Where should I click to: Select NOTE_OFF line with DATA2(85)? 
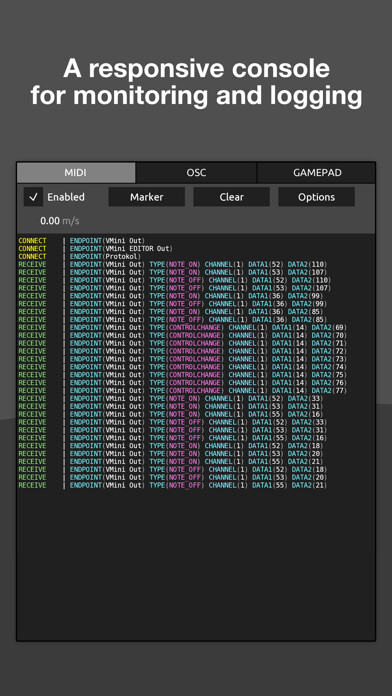173,320
